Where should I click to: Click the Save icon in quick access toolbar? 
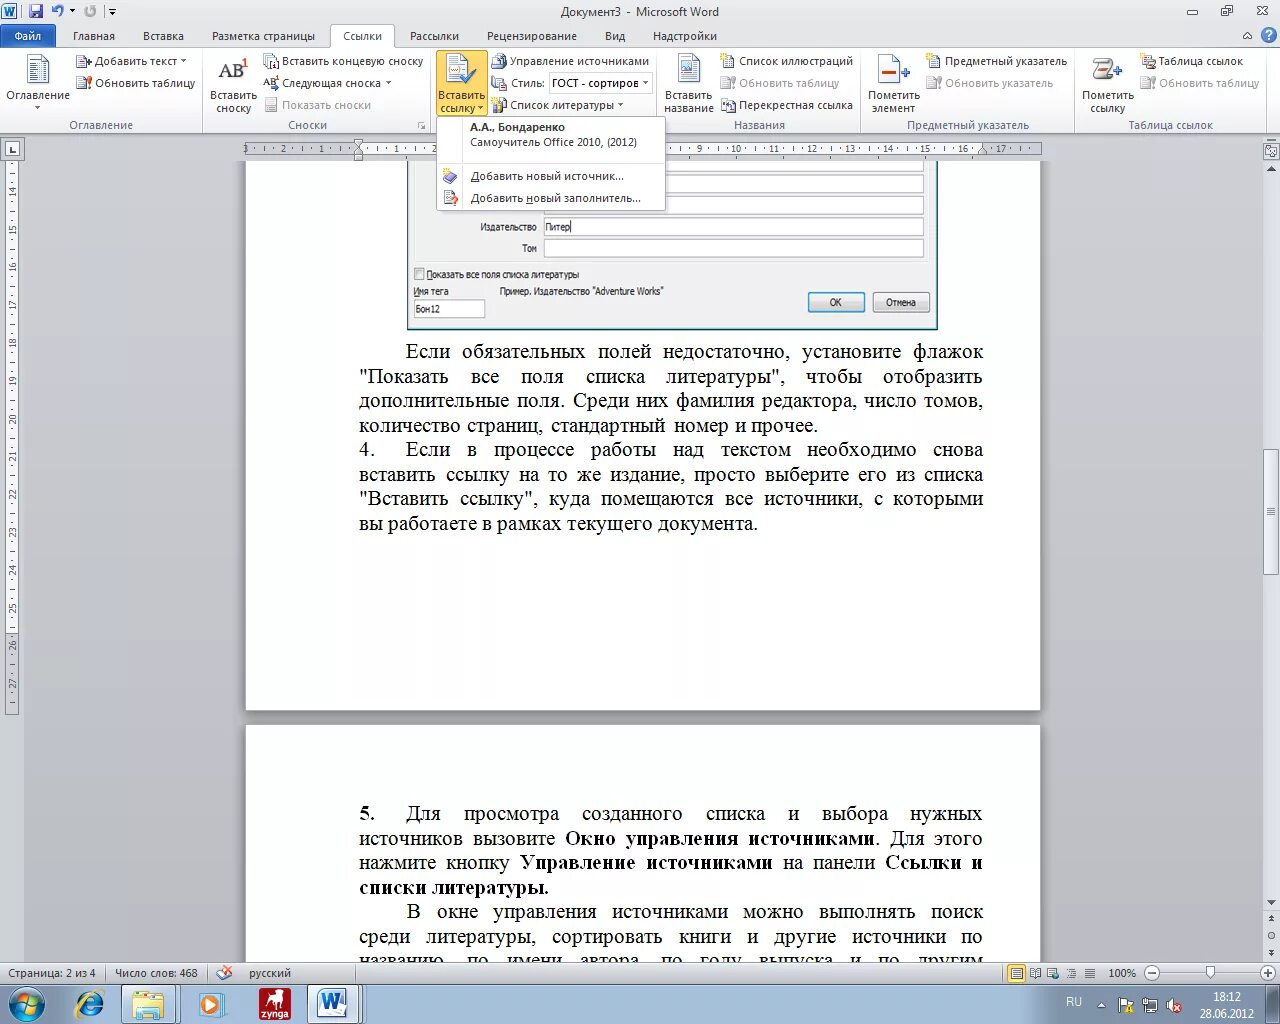(x=36, y=11)
